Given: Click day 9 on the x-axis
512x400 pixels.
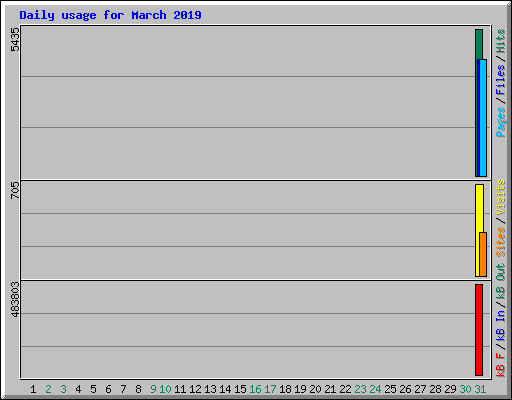Looking at the screenshot, I should (153, 389).
